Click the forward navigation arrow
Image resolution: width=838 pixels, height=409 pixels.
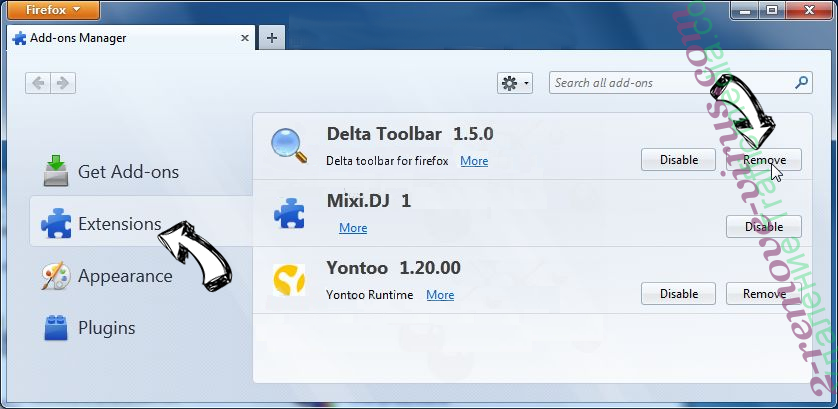(x=63, y=83)
